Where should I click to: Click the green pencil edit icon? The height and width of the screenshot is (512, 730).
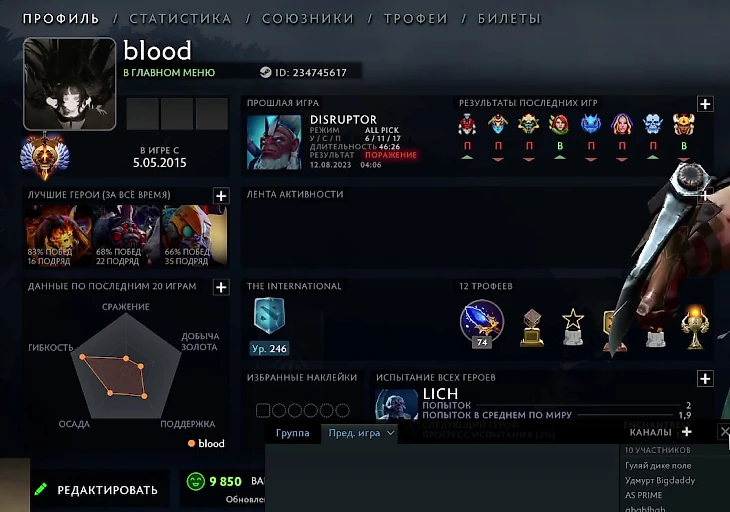point(41,489)
